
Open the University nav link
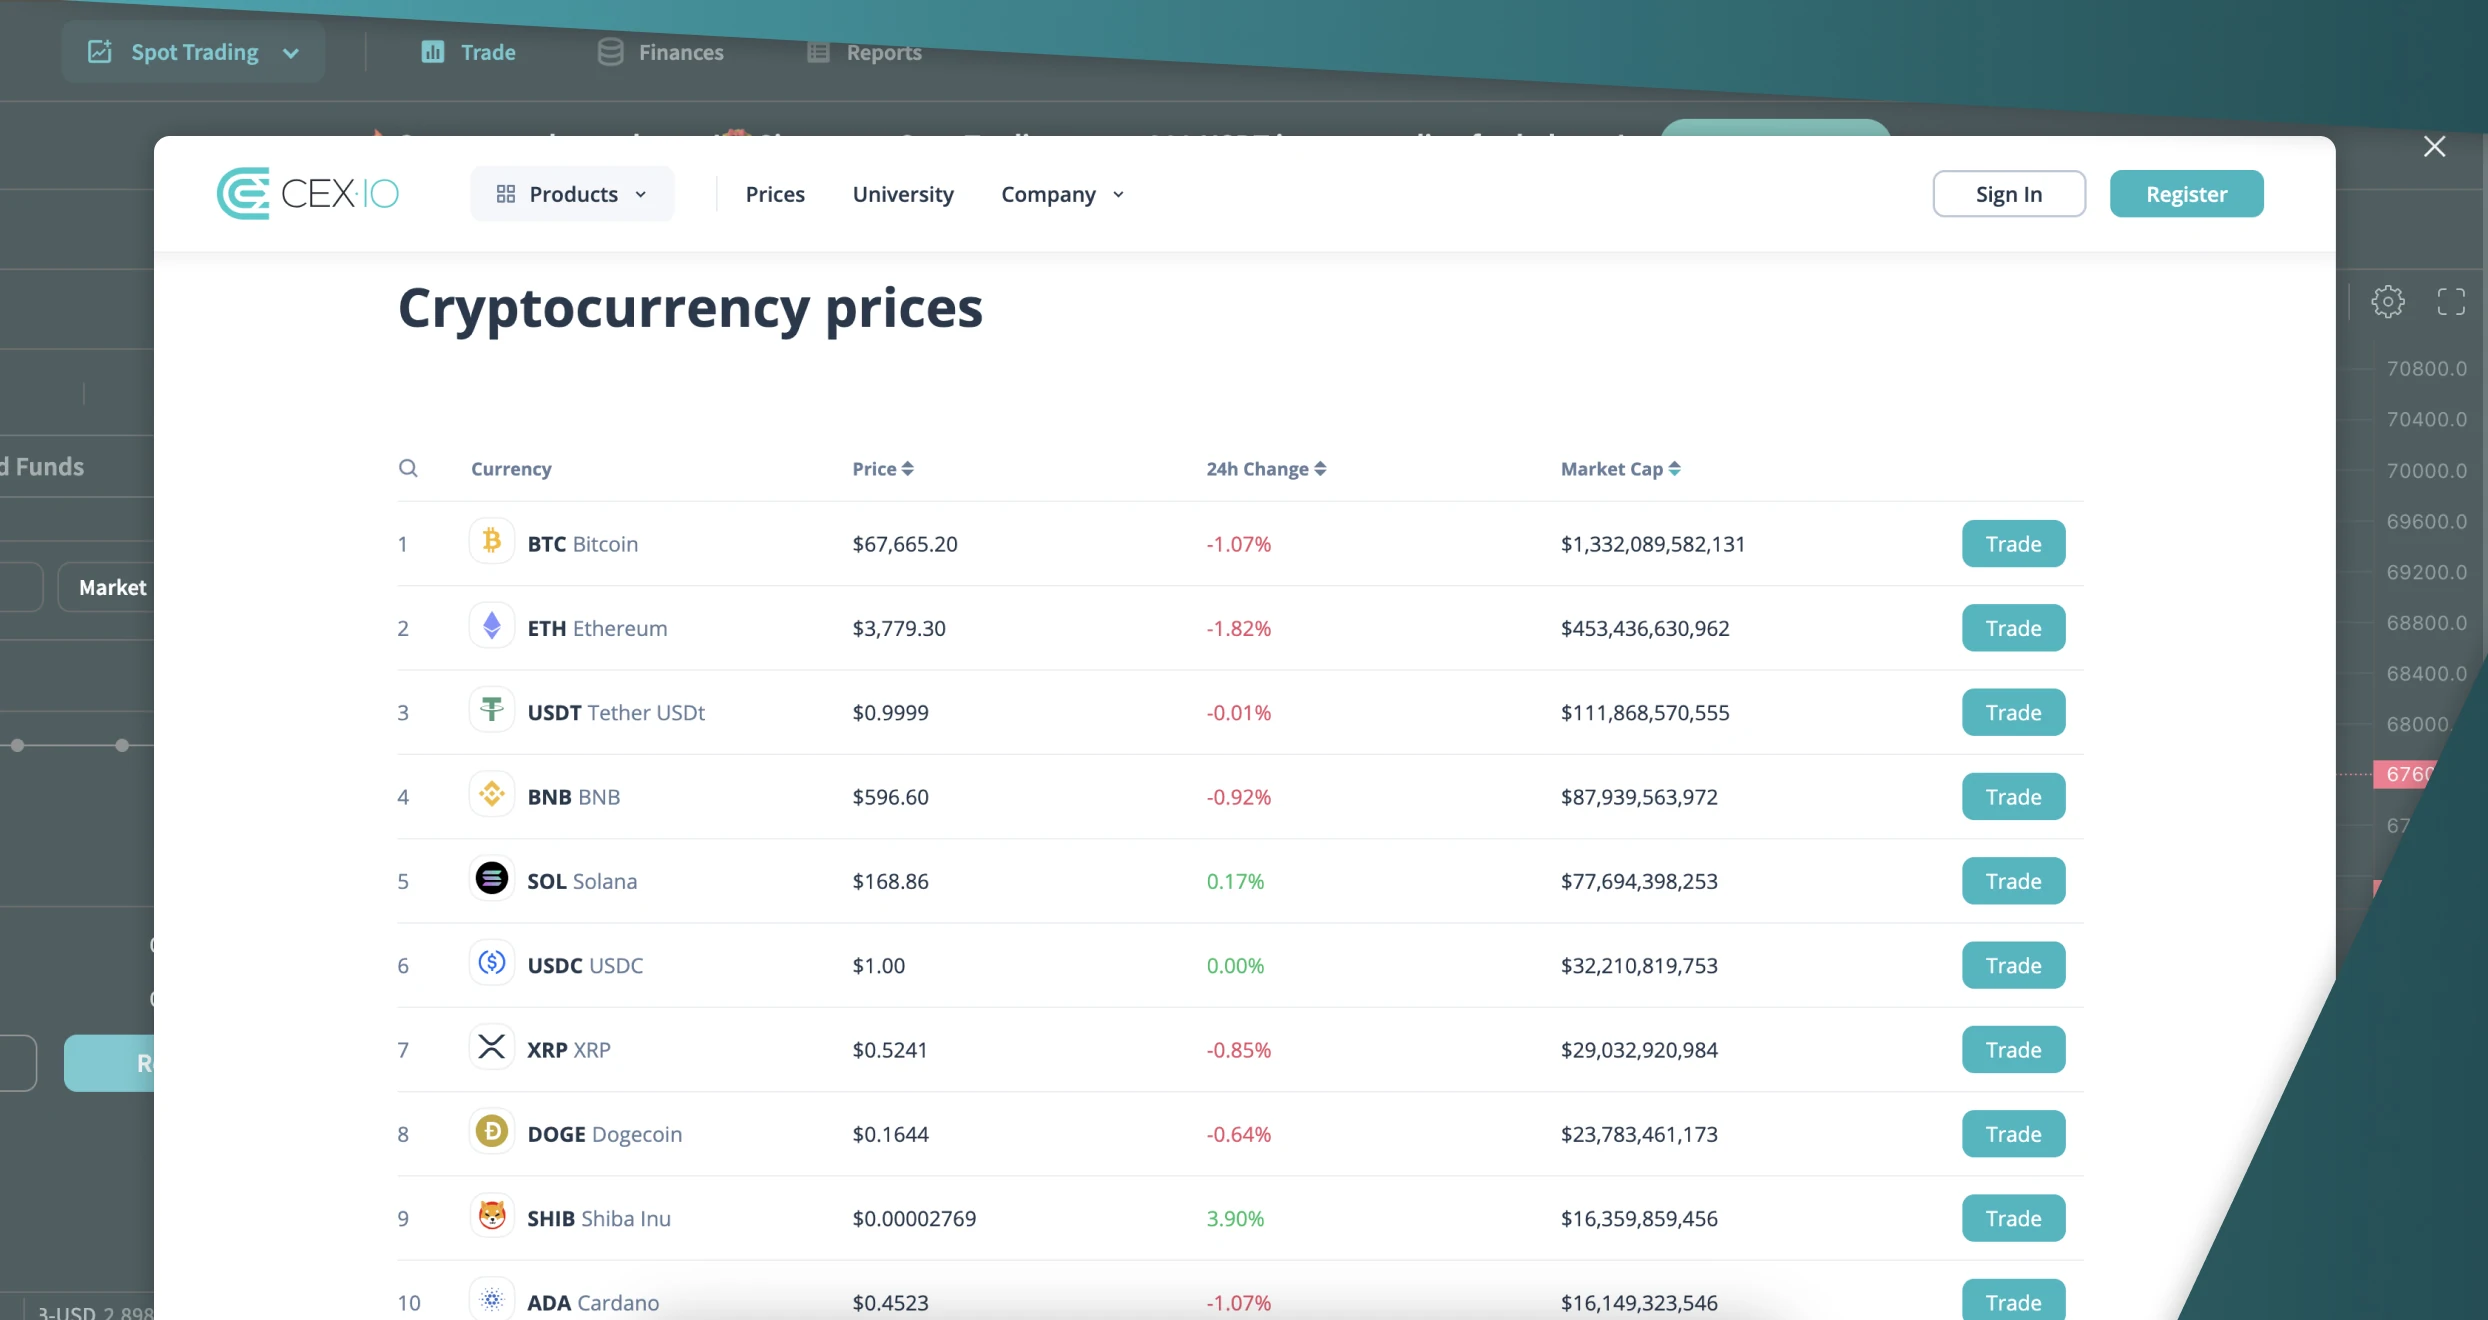pos(903,194)
